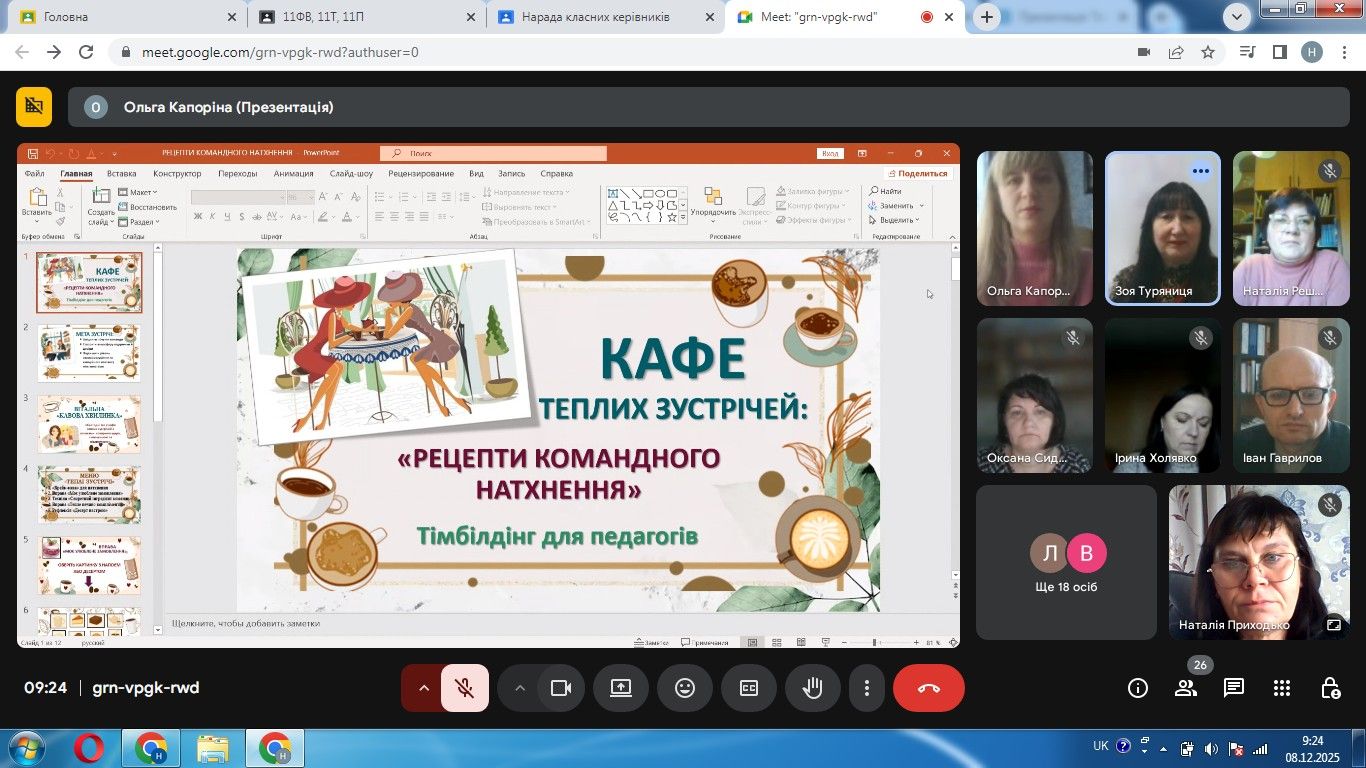The height and width of the screenshot is (768, 1366).
Task: Click the raise hand icon
Action: coord(813,688)
